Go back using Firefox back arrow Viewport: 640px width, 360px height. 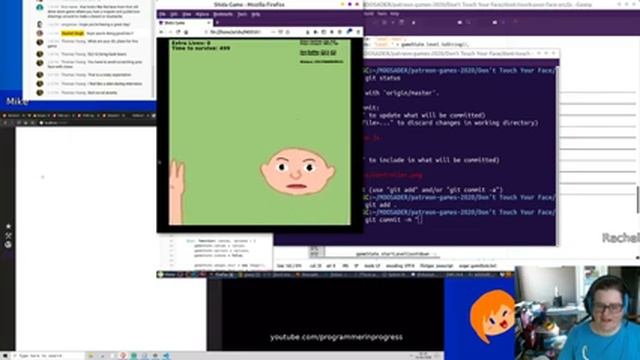coord(161,32)
